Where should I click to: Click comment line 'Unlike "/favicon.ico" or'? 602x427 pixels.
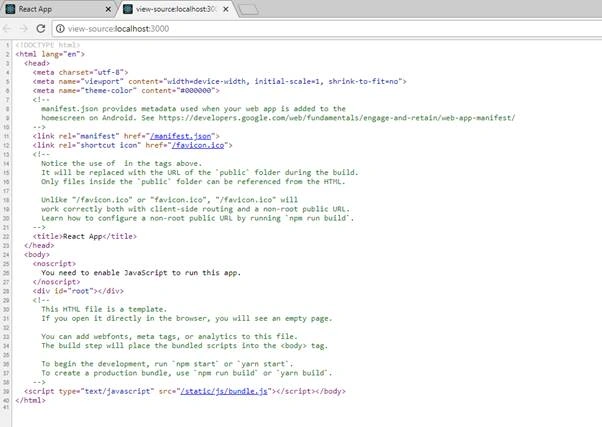point(169,200)
